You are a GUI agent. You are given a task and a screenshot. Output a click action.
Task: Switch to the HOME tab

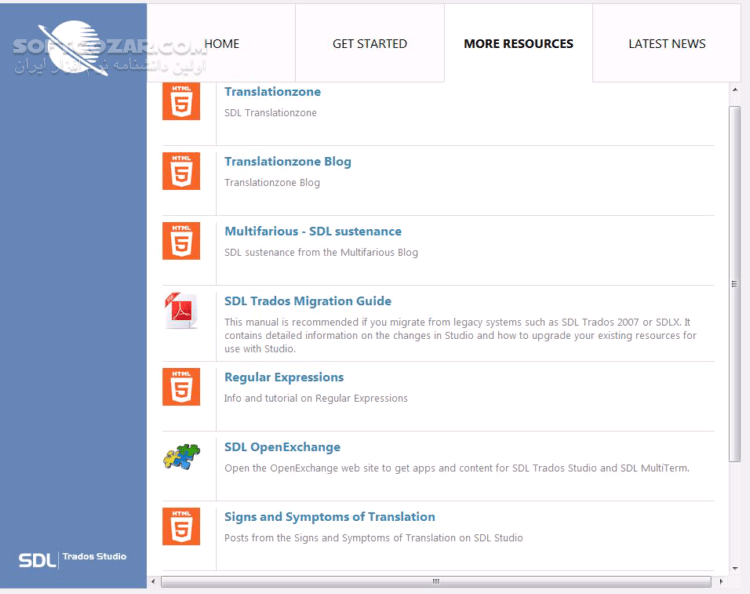pyautogui.click(x=221, y=44)
